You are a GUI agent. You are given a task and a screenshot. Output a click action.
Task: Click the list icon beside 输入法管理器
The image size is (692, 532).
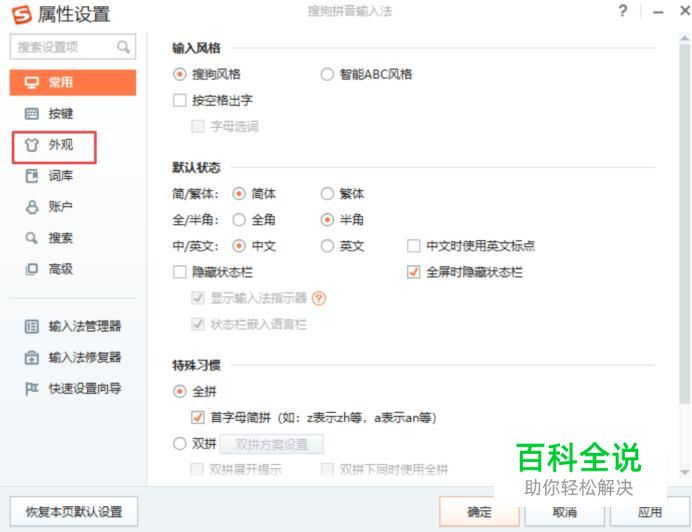tap(31, 326)
